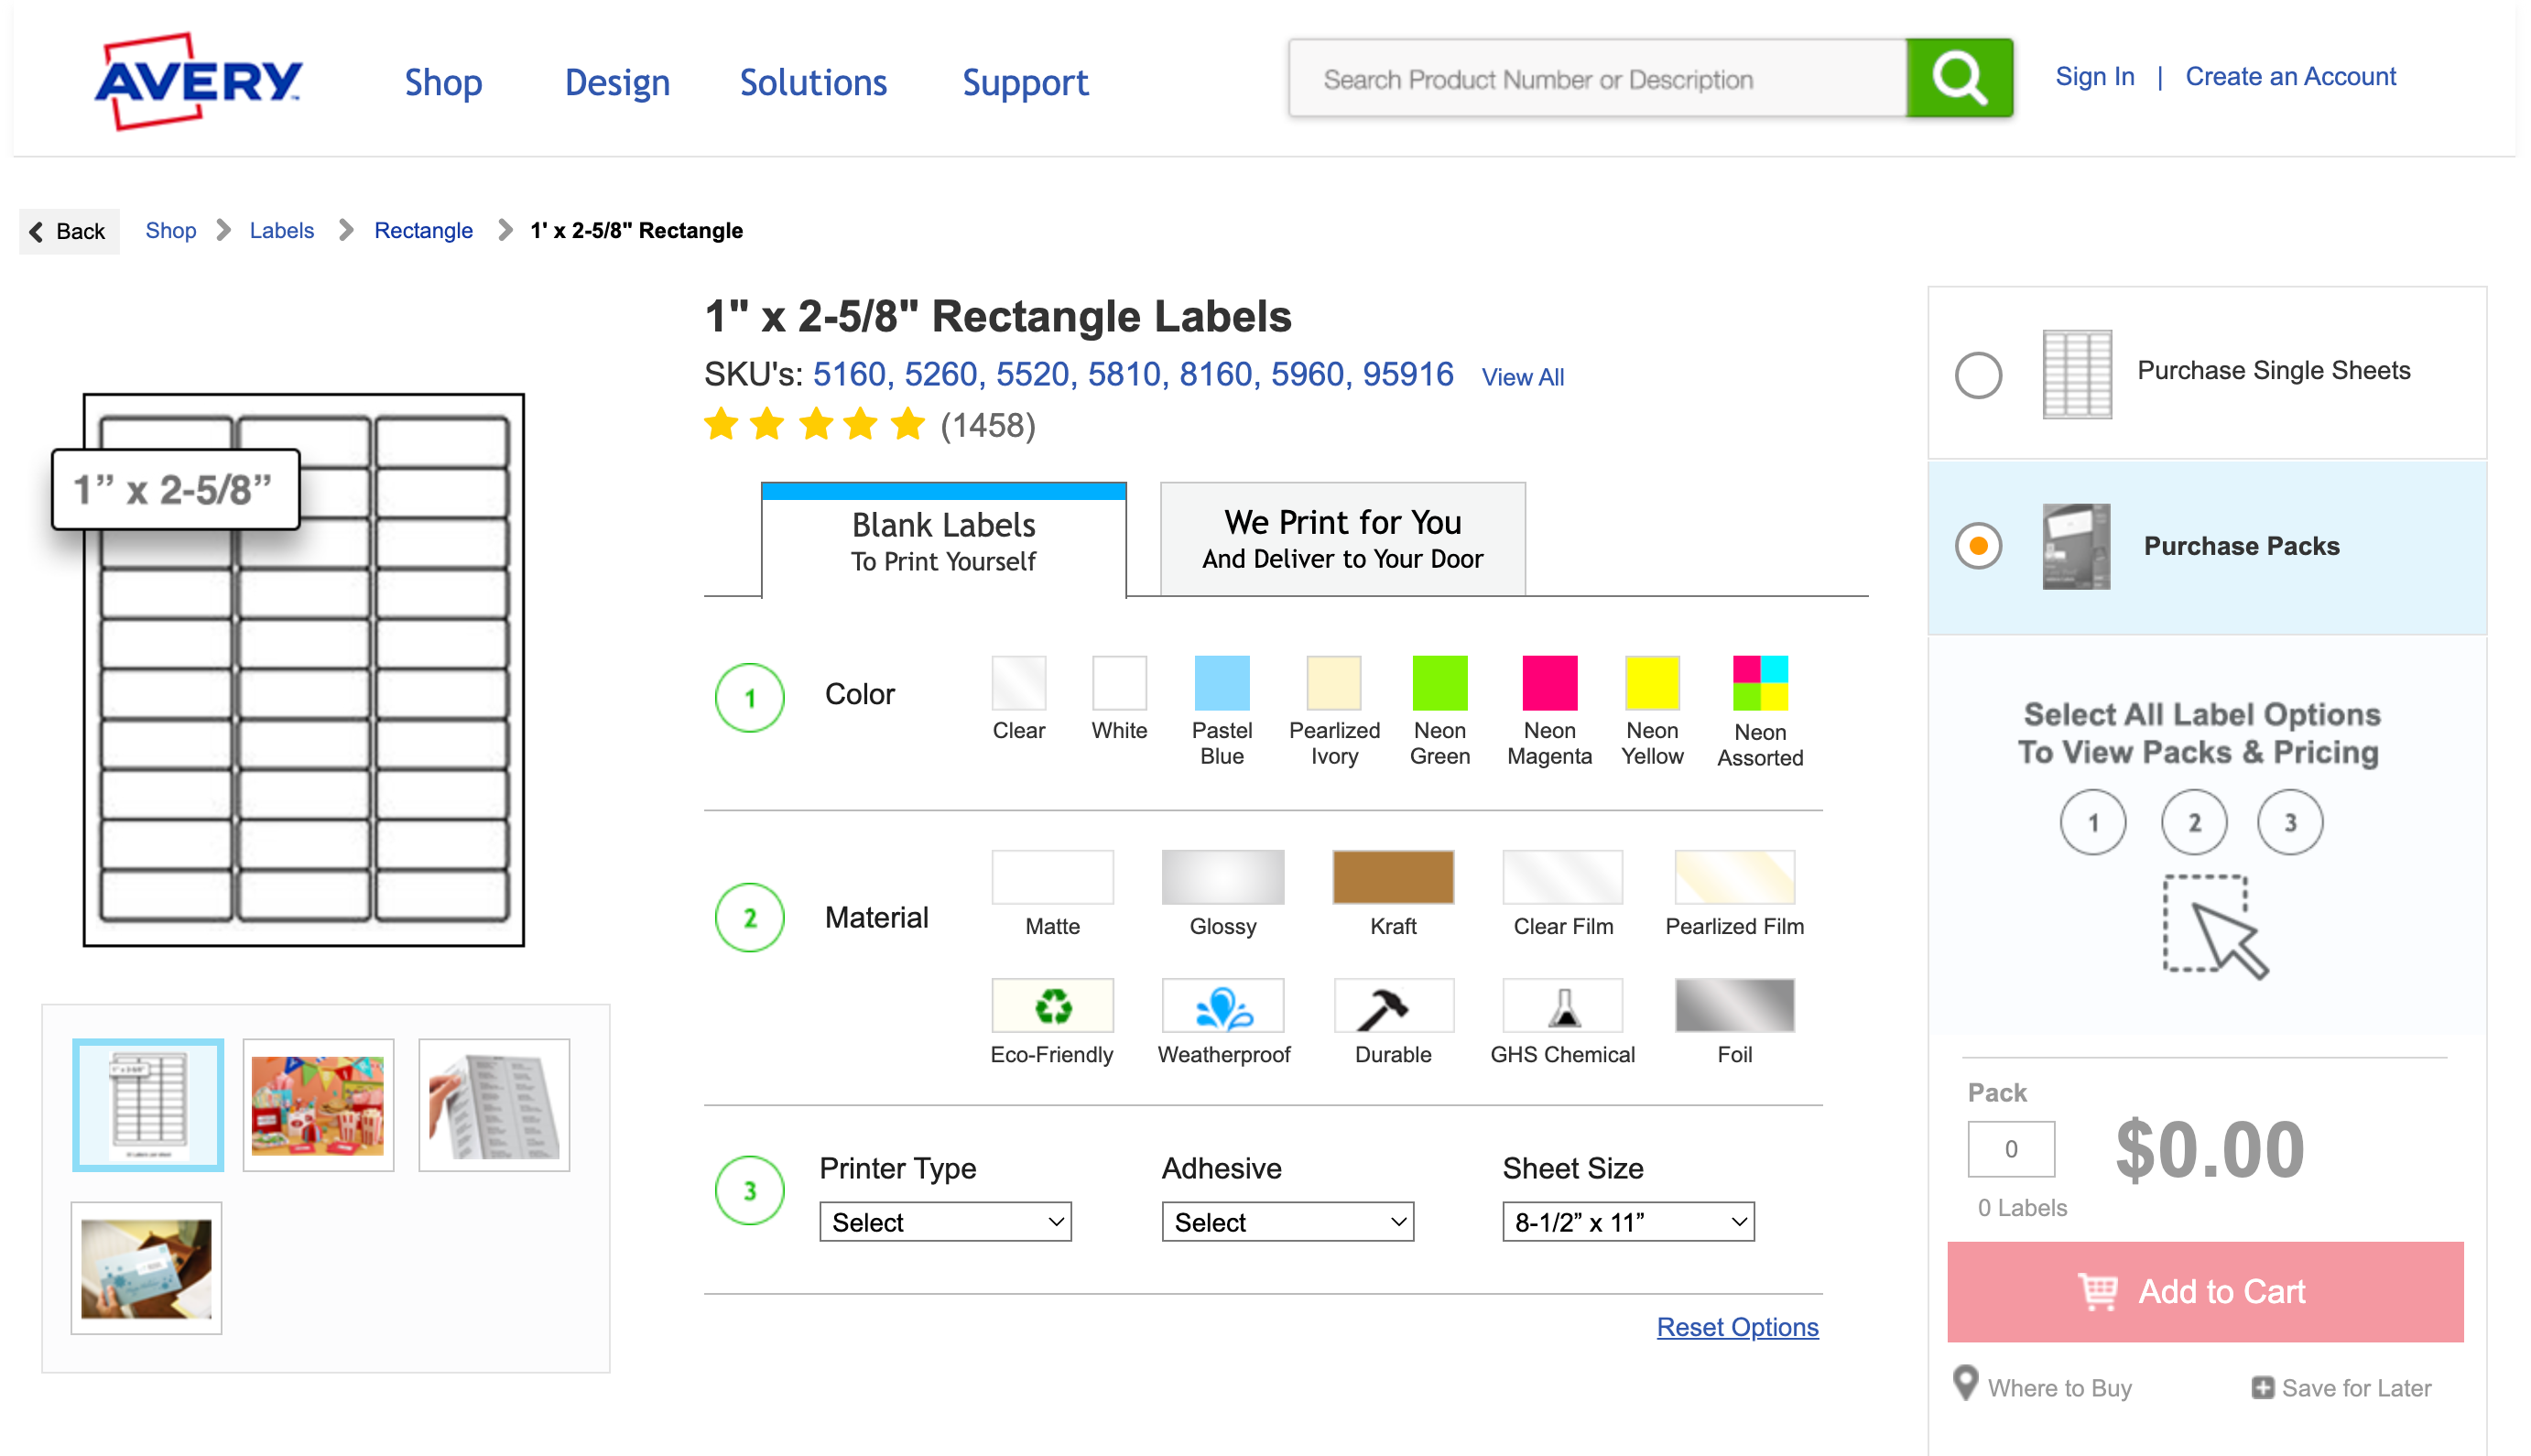The height and width of the screenshot is (1456, 2531).
Task: Select the peeling label sheet thumbnail
Action: click(x=494, y=1104)
